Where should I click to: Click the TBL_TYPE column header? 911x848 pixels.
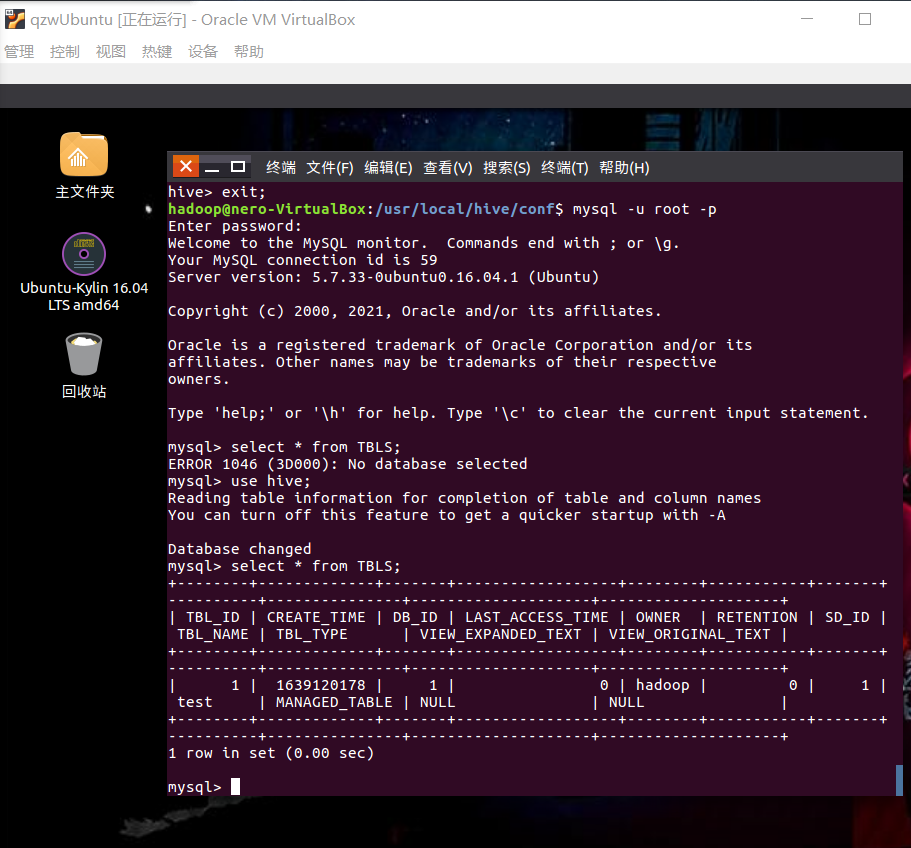click(x=311, y=634)
